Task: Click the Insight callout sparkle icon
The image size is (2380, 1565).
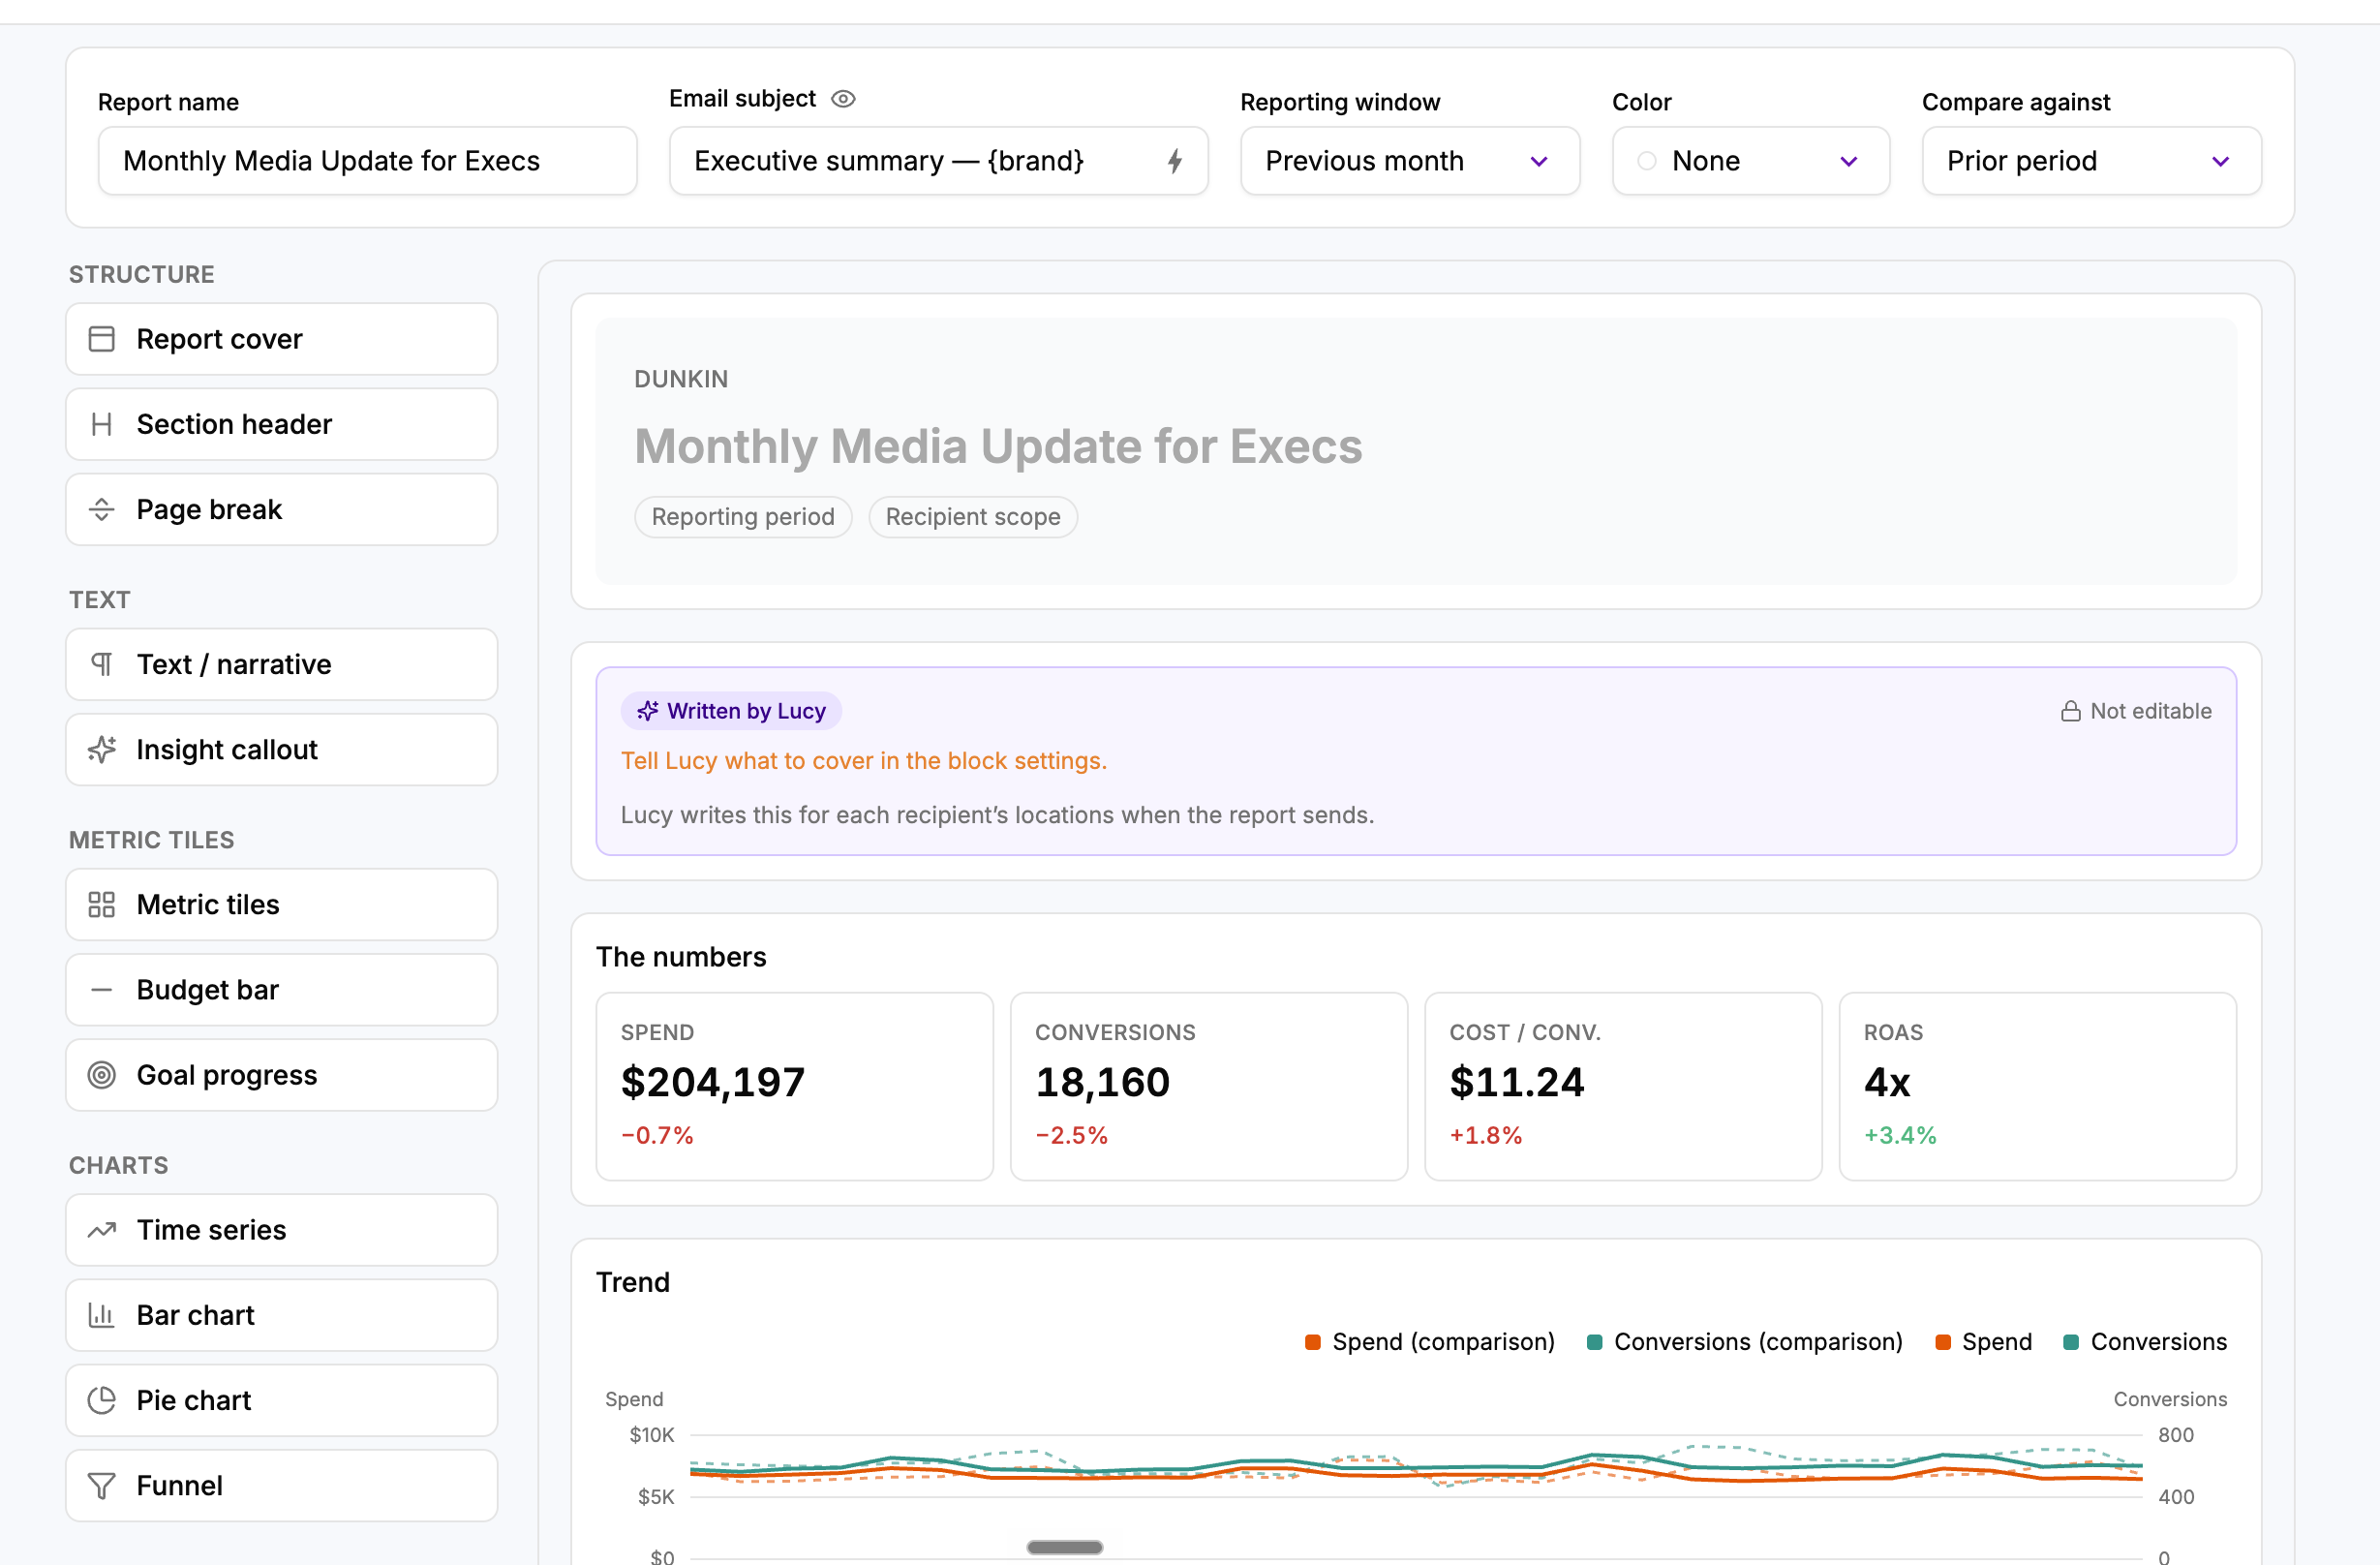Action: (x=102, y=749)
